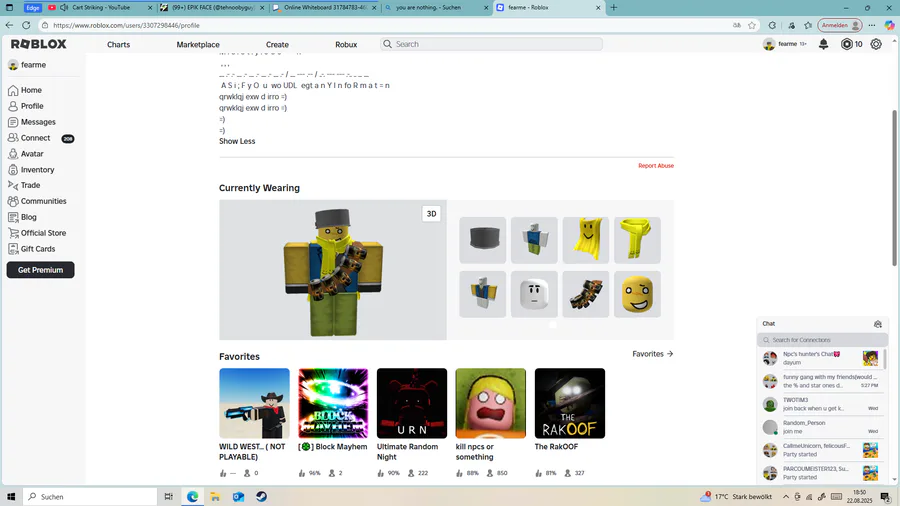Open File Explorer from the taskbar
Viewport: 900px width, 506px height.
click(215, 497)
